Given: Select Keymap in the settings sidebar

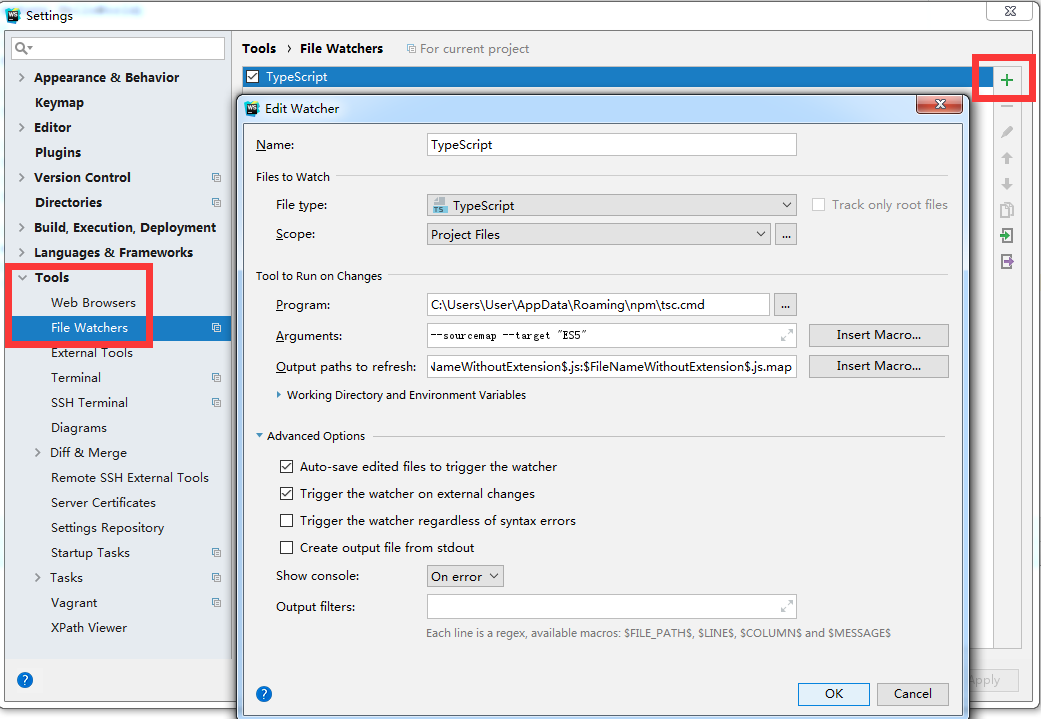Looking at the screenshot, I should [x=59, y=103].
